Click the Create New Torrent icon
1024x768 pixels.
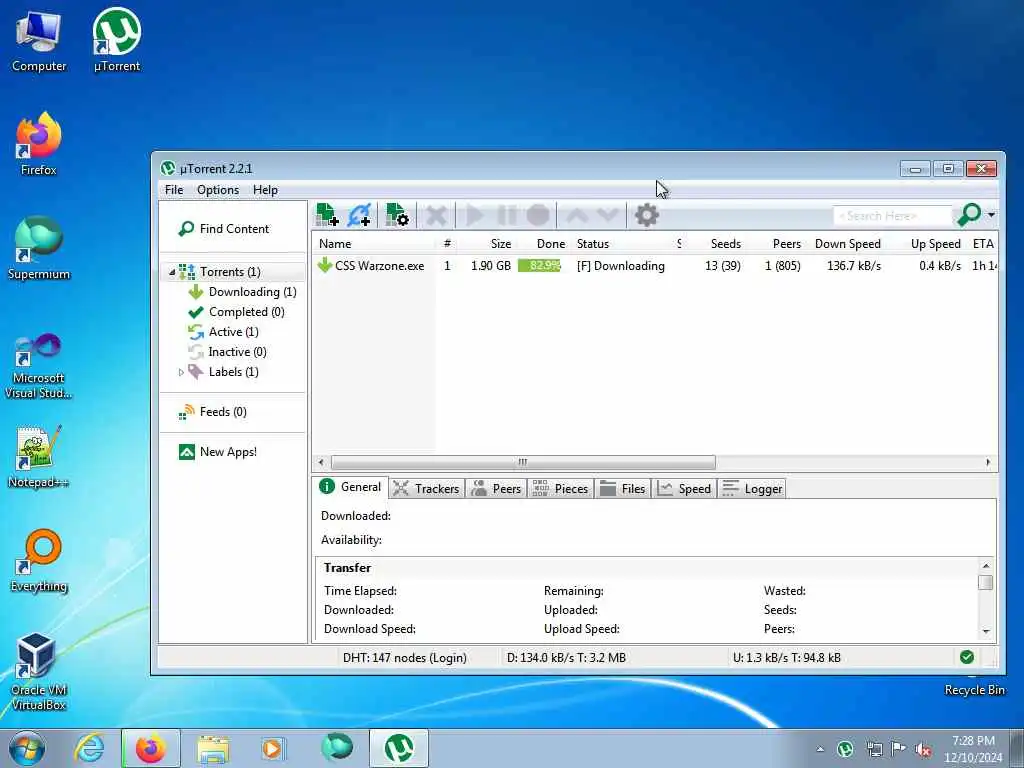tap(397, 215)
